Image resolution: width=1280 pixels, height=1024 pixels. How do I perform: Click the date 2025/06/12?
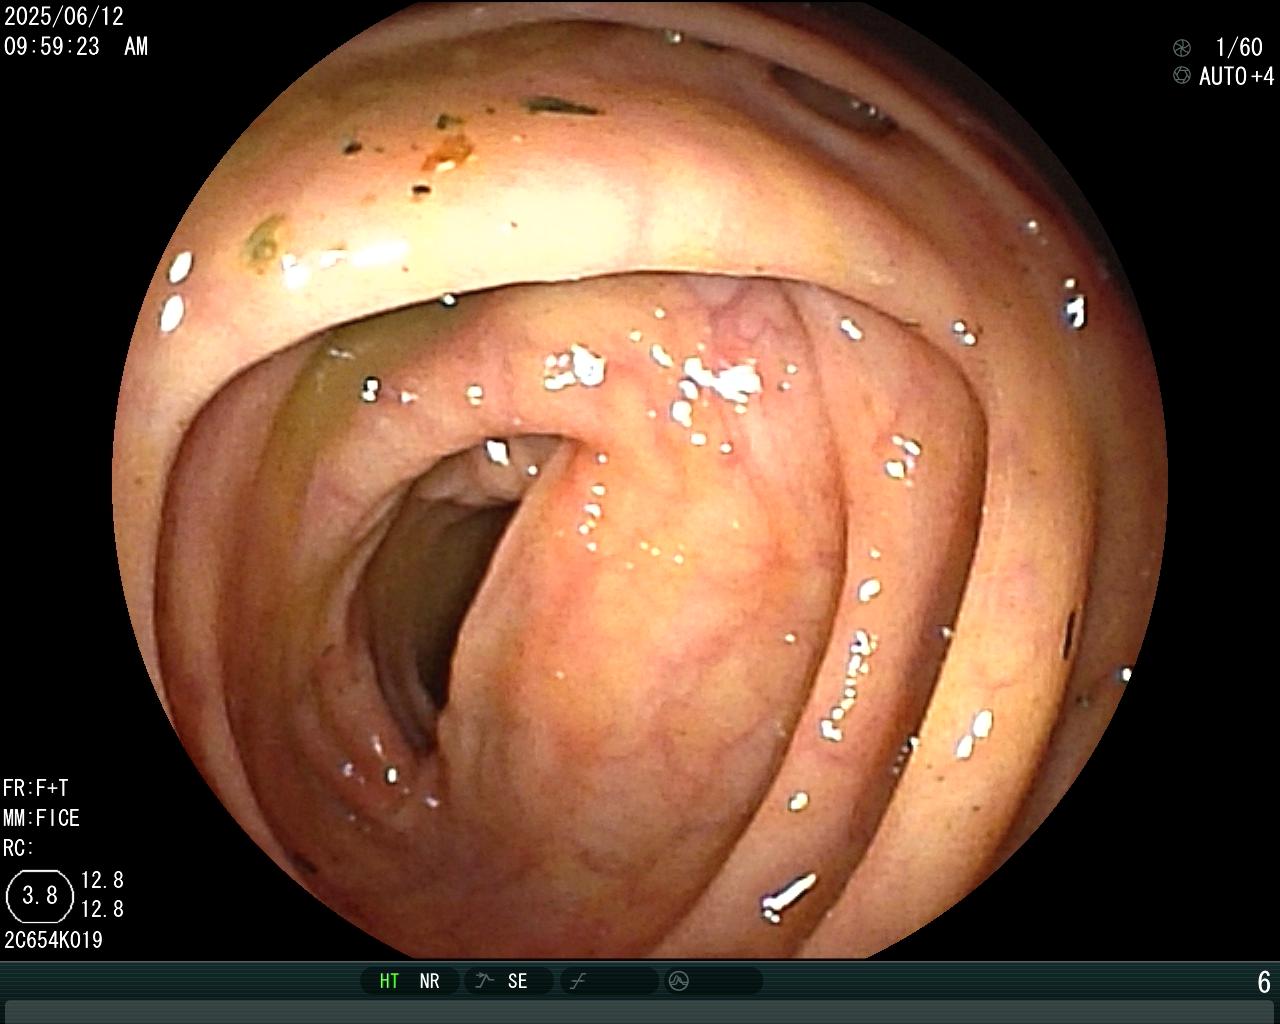64,17
